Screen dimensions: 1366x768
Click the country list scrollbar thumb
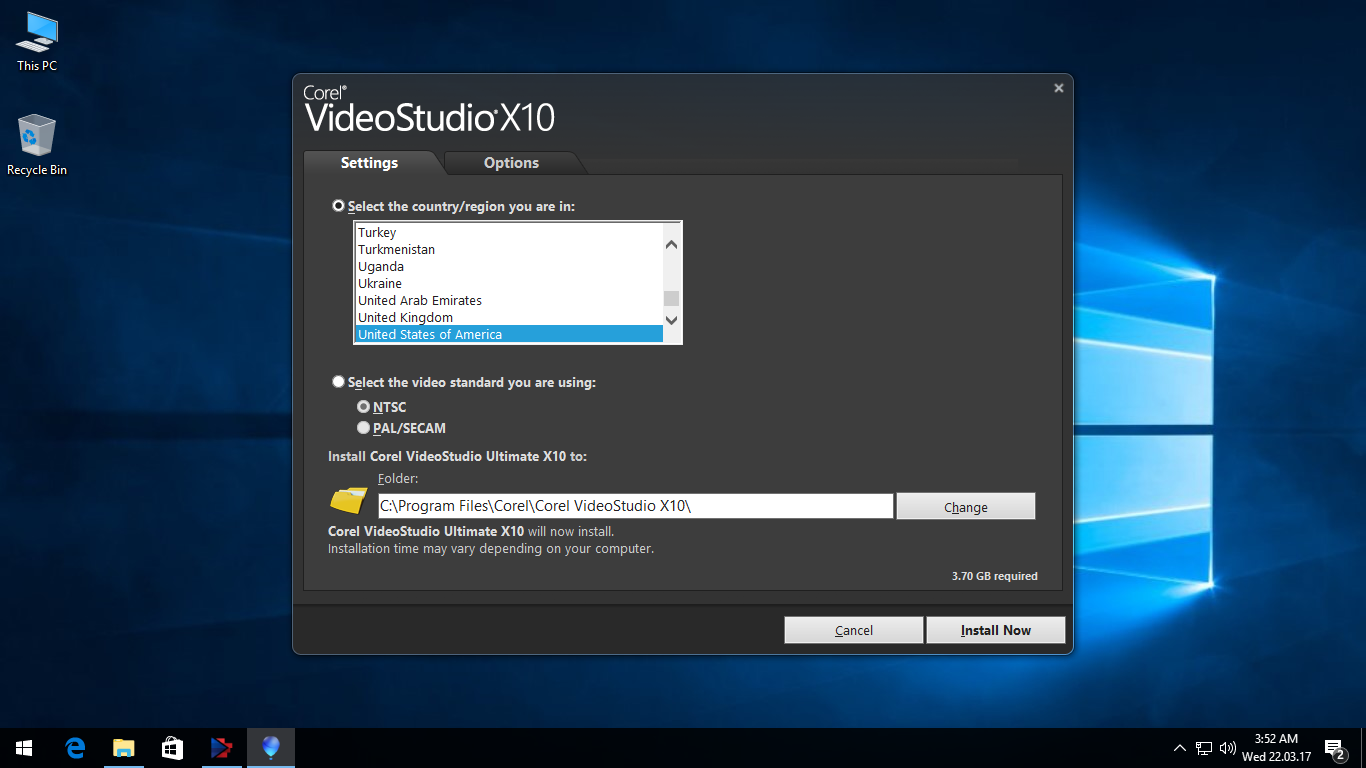point(672,298)
